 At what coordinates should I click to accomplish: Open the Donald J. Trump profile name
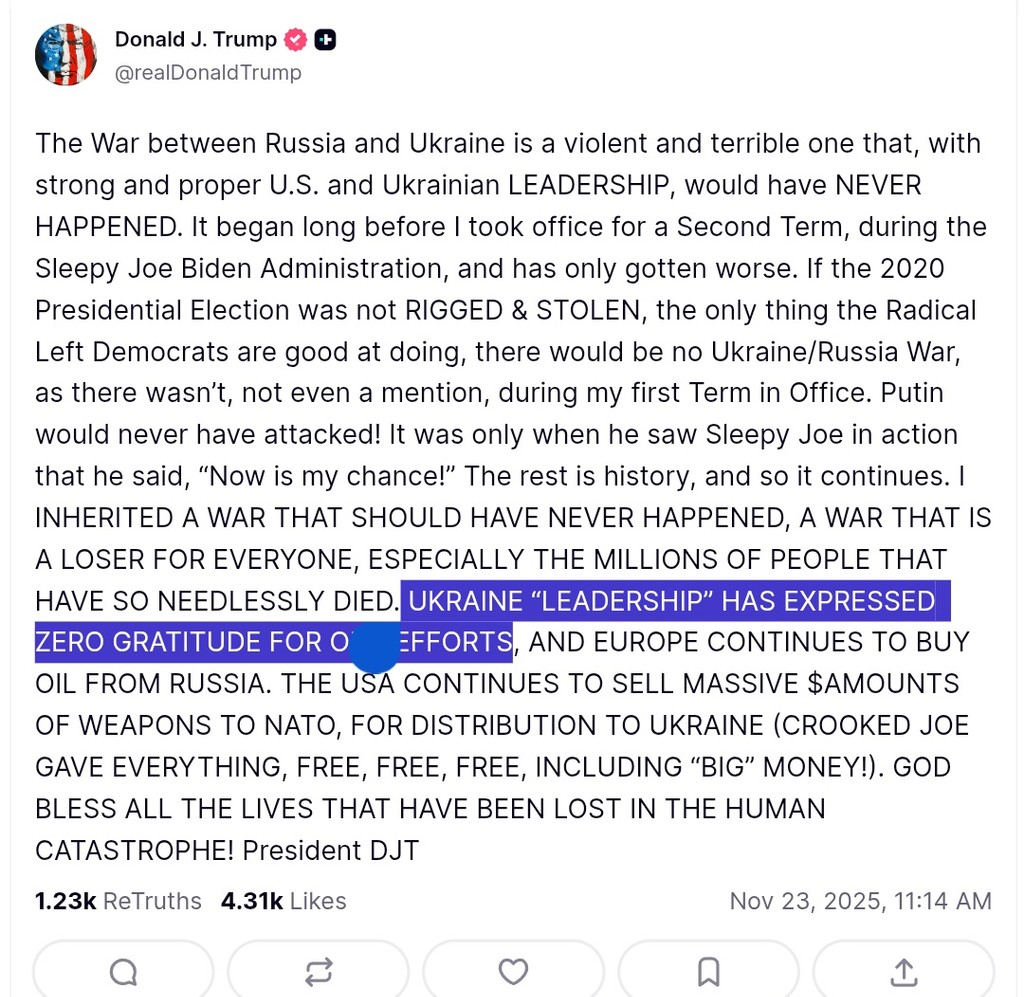tap(195, 40)
